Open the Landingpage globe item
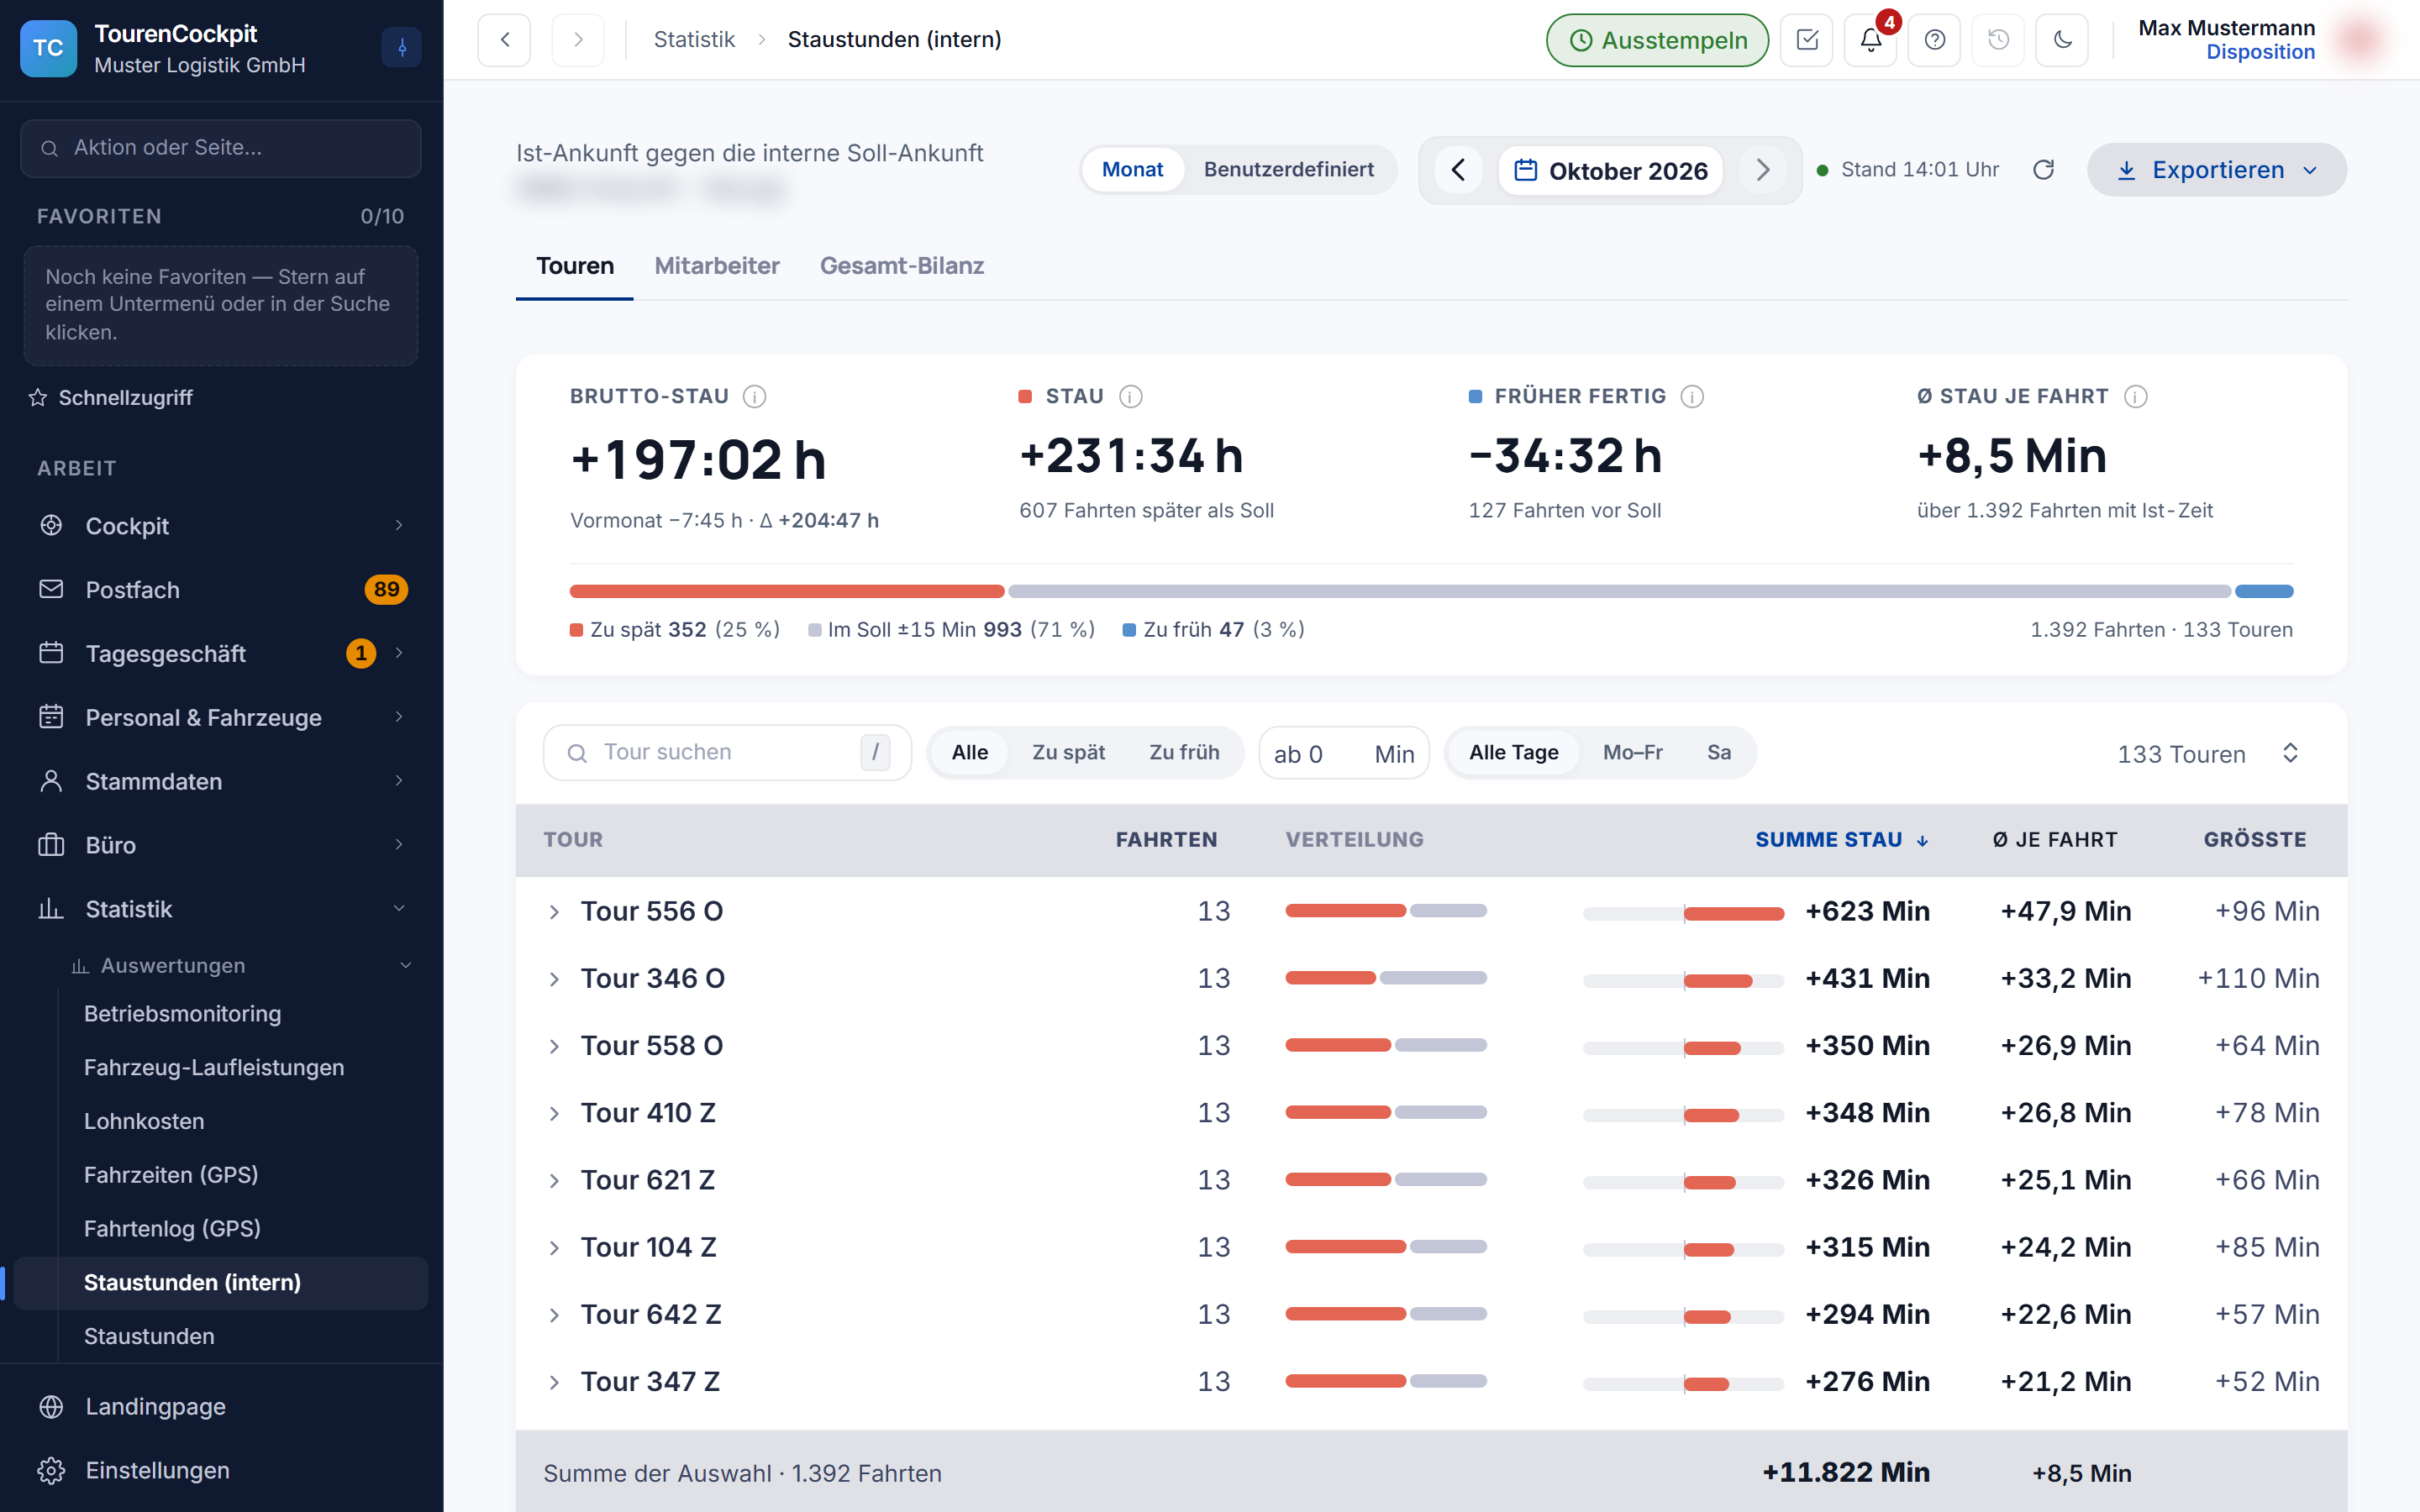 [x=221, y=1406]
